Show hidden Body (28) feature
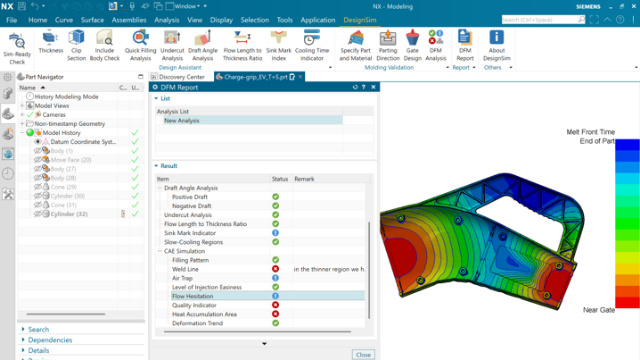The image size is (640, 360). tap(38, 178)
